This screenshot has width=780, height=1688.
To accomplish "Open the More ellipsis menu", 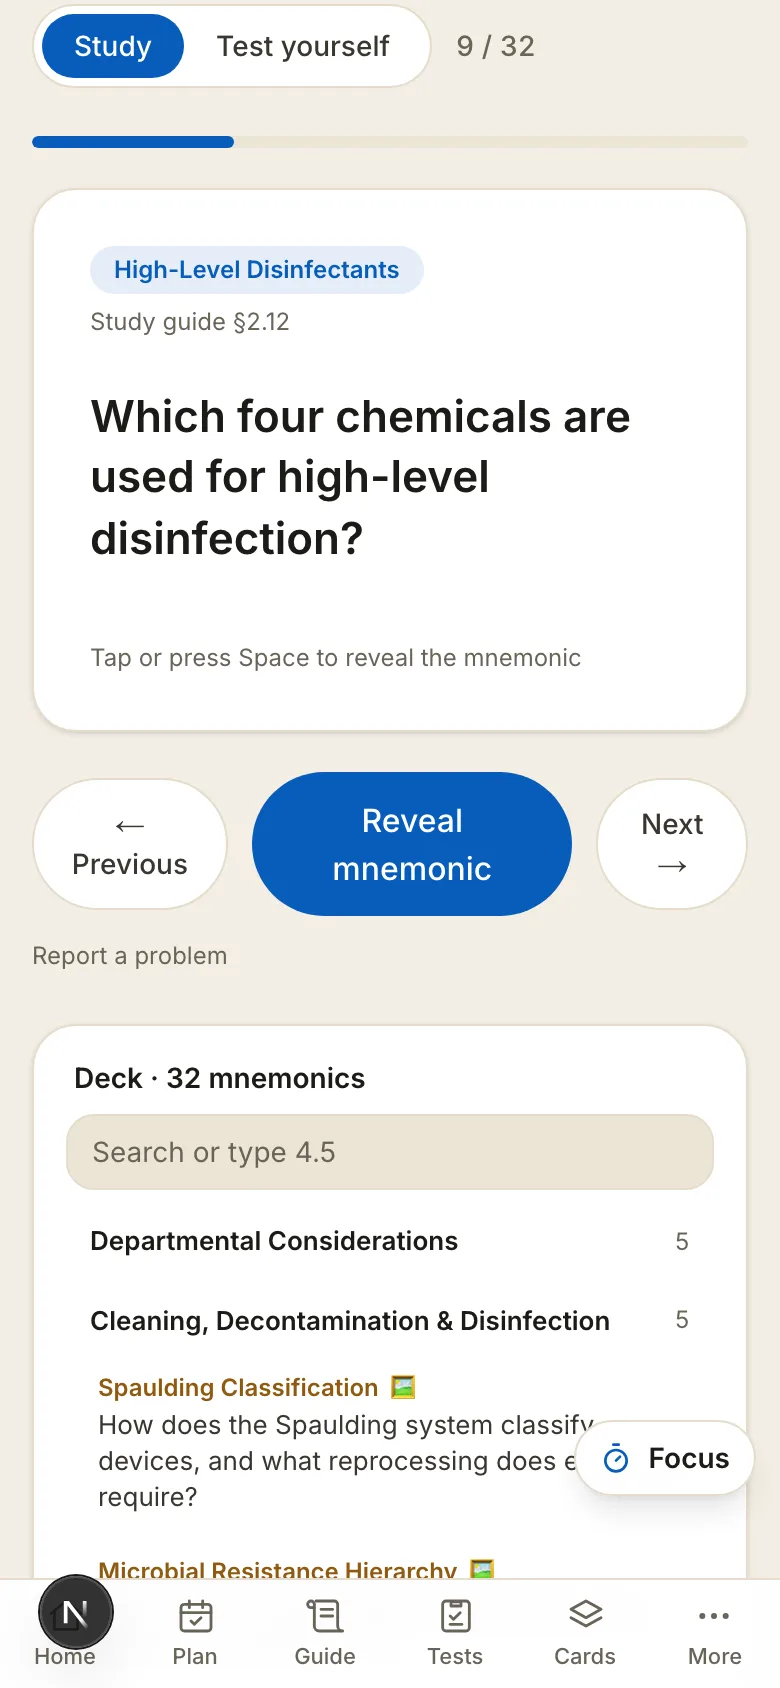I will coord(715,1616).
